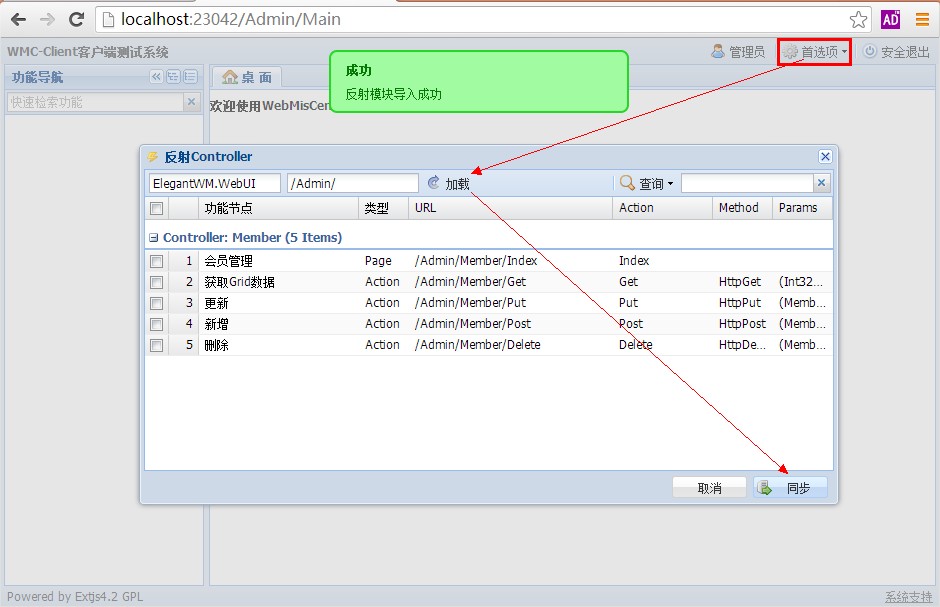Screen dimensions: 940x607
Task: Clear the 快速检索功能 search box
Action: coord(191,102)
